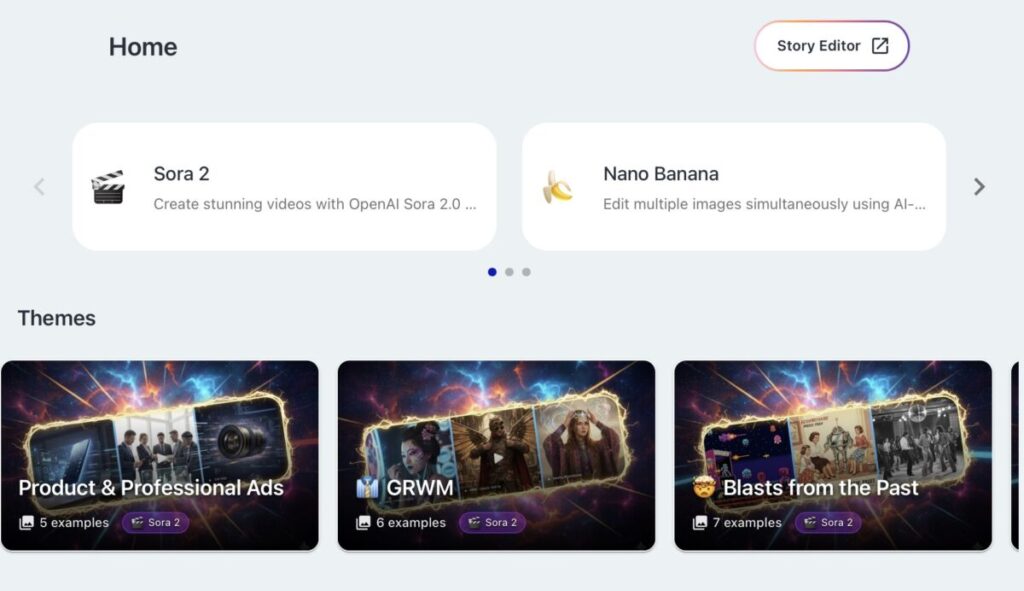Open the Nano Banana tool card
The width and height of the screenshot is (1024, 591).
(x=733, y=187)
